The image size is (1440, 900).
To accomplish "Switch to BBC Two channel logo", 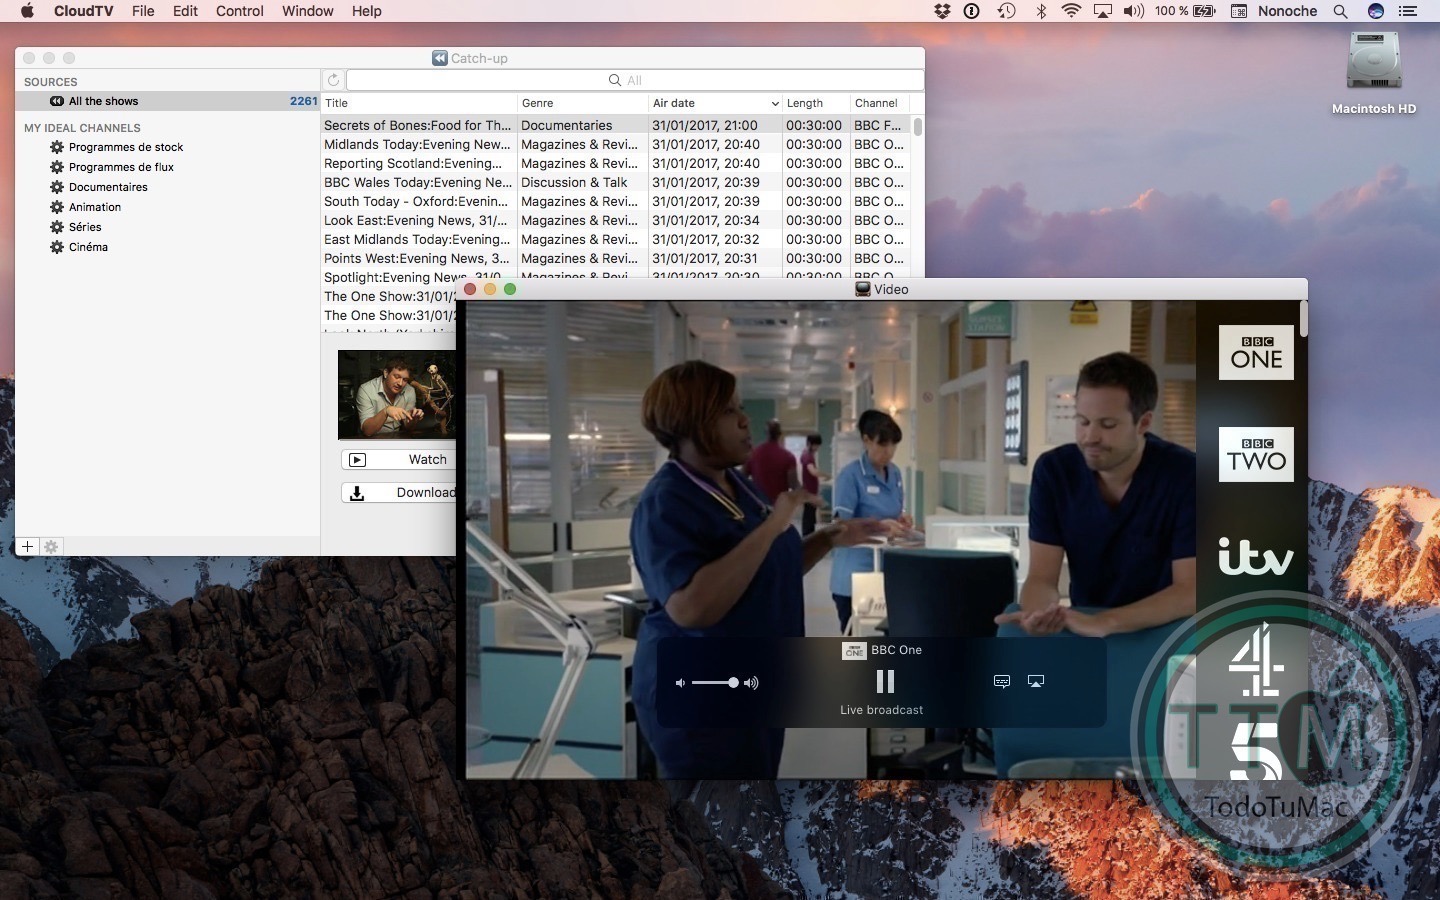I will 1256,454.
